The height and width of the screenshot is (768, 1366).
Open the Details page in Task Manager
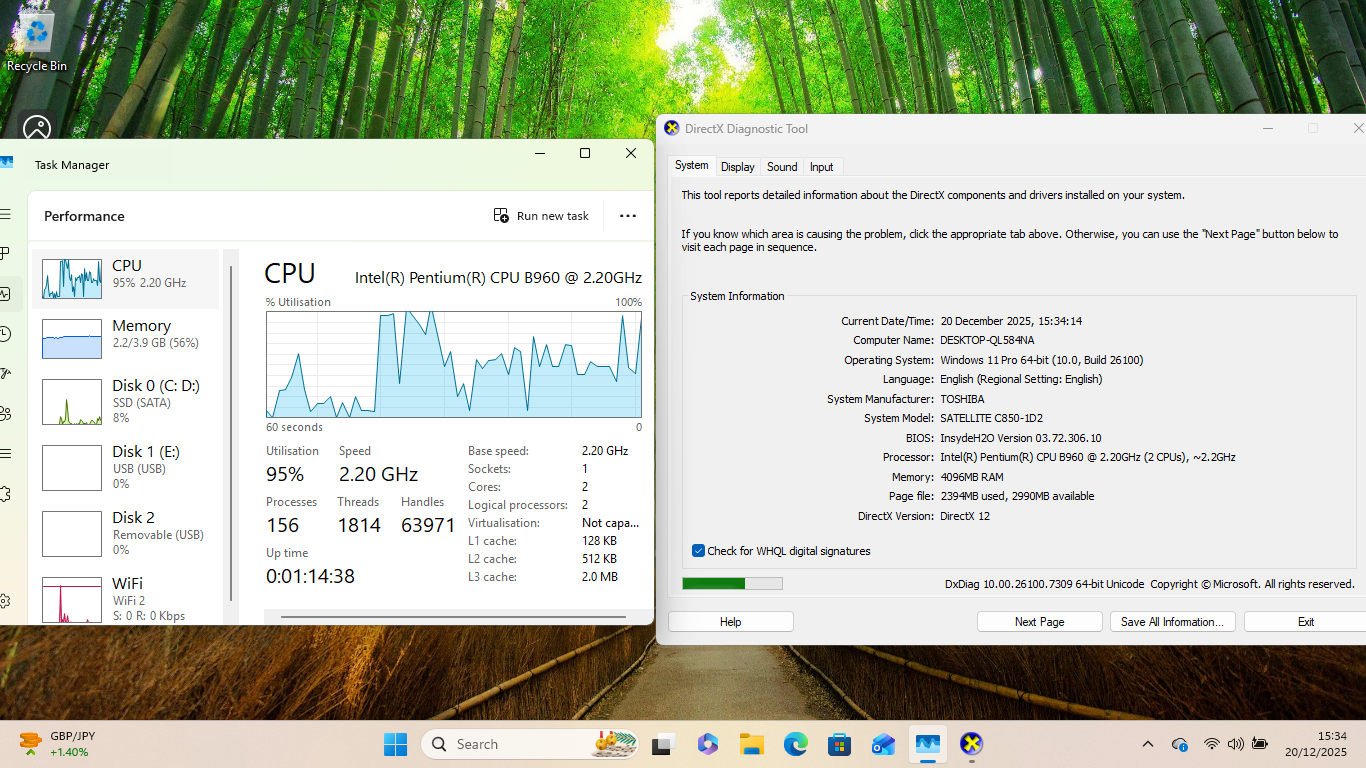[x=8, y=453]
